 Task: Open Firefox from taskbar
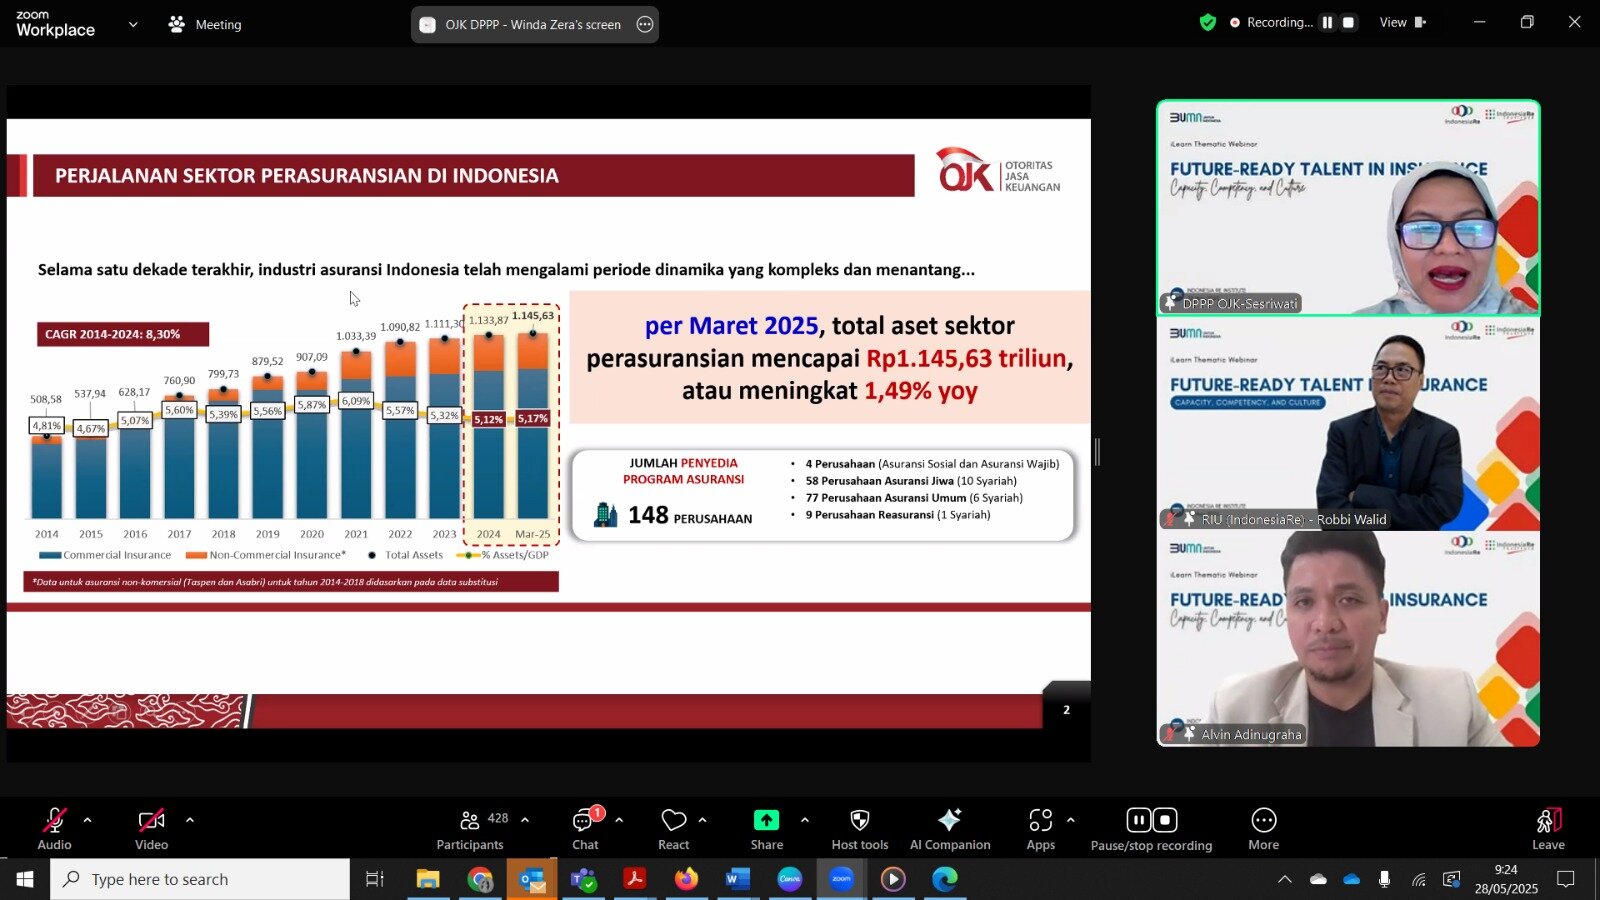pos(686,879)
